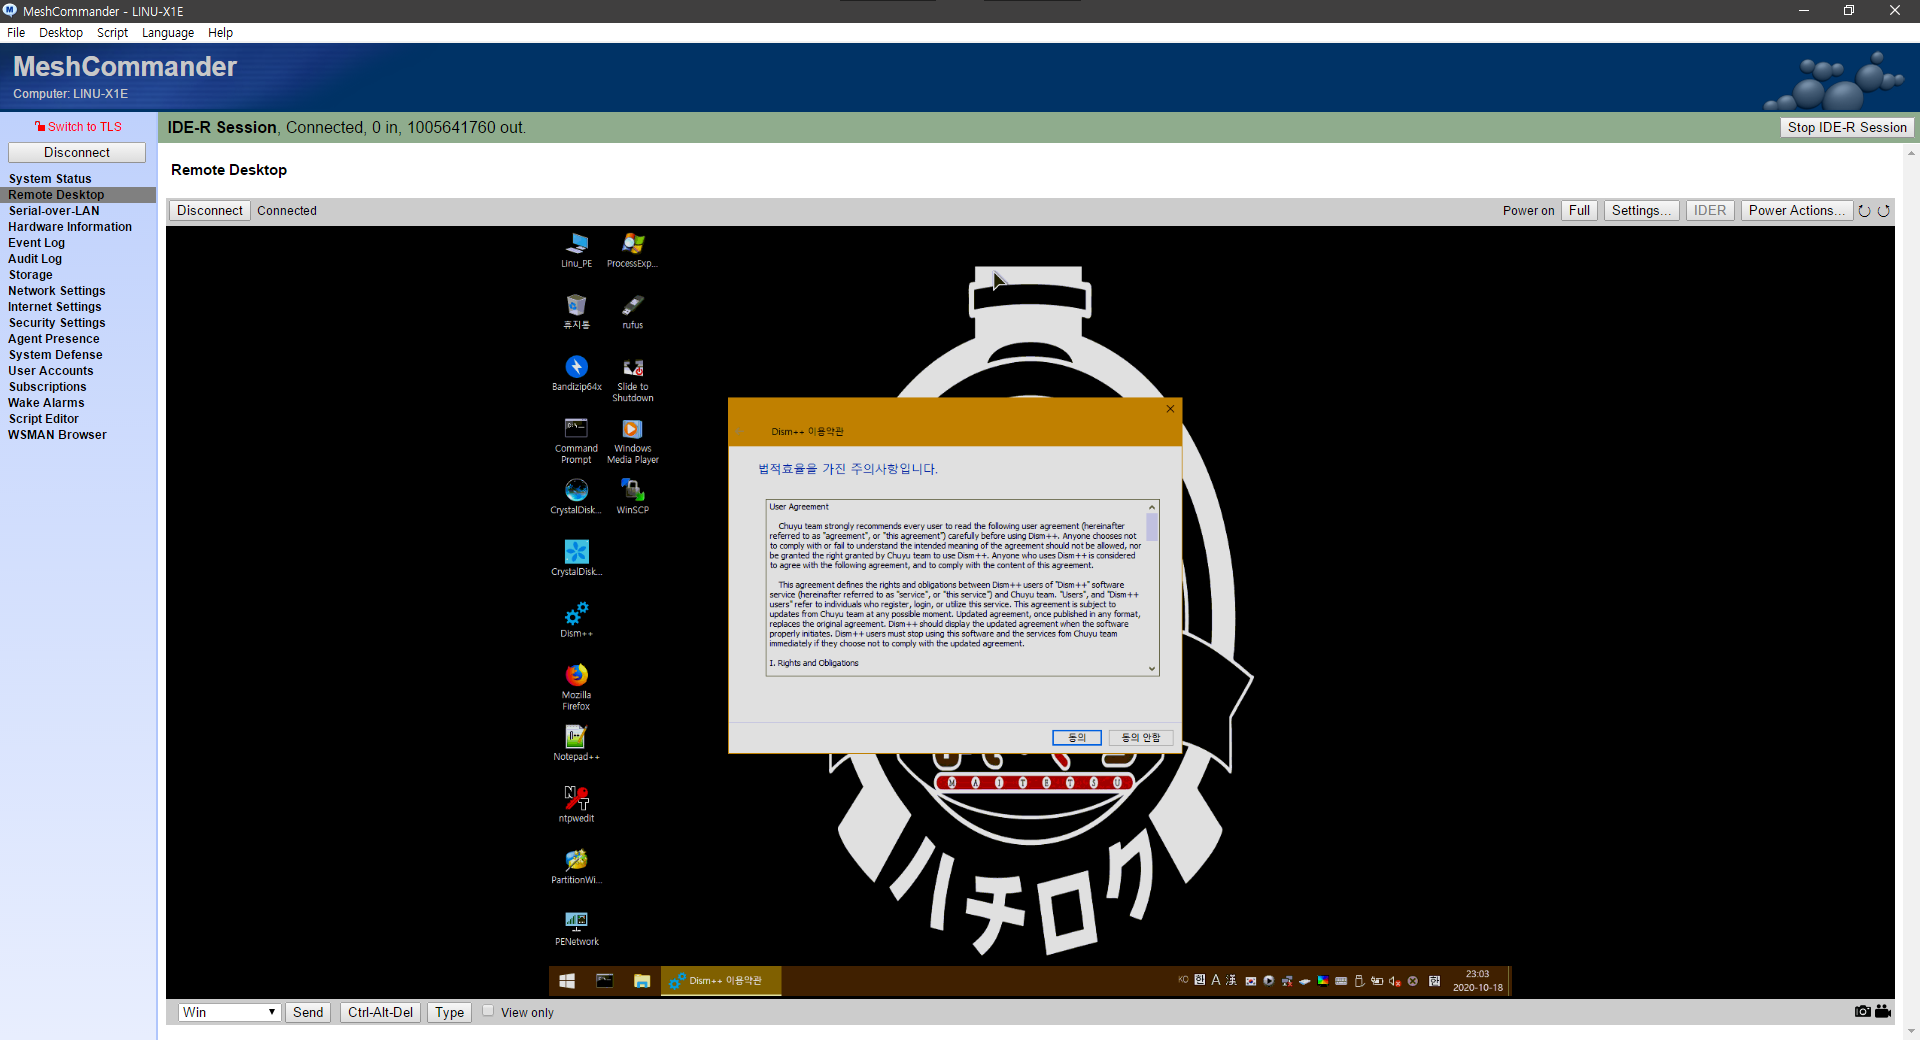Open Storage section
Viewport: 1920px width, 1040px height.
31,275
